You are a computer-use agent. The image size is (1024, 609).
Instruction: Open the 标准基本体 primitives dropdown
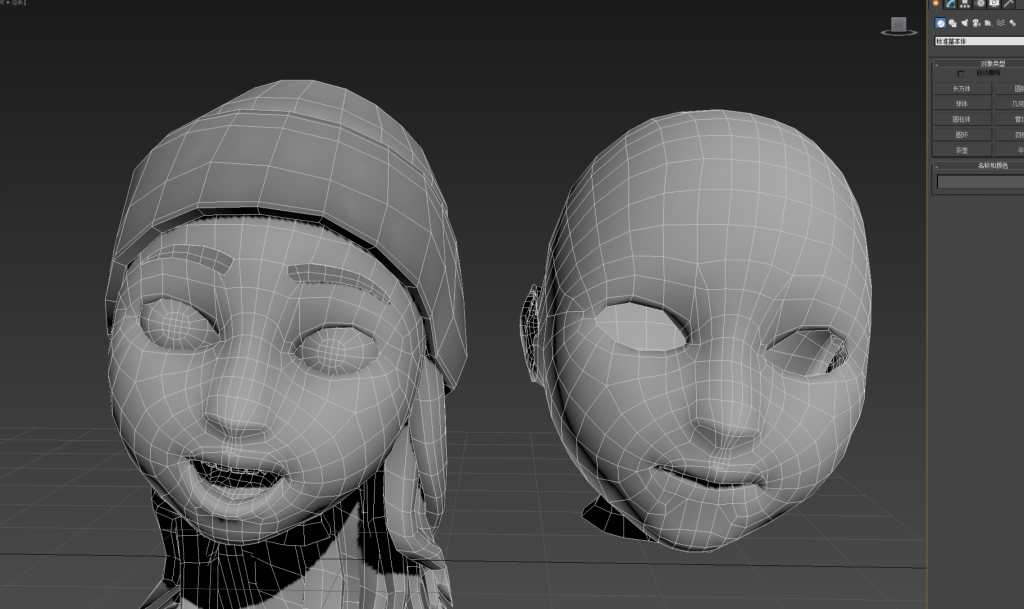tap(979, 41)
